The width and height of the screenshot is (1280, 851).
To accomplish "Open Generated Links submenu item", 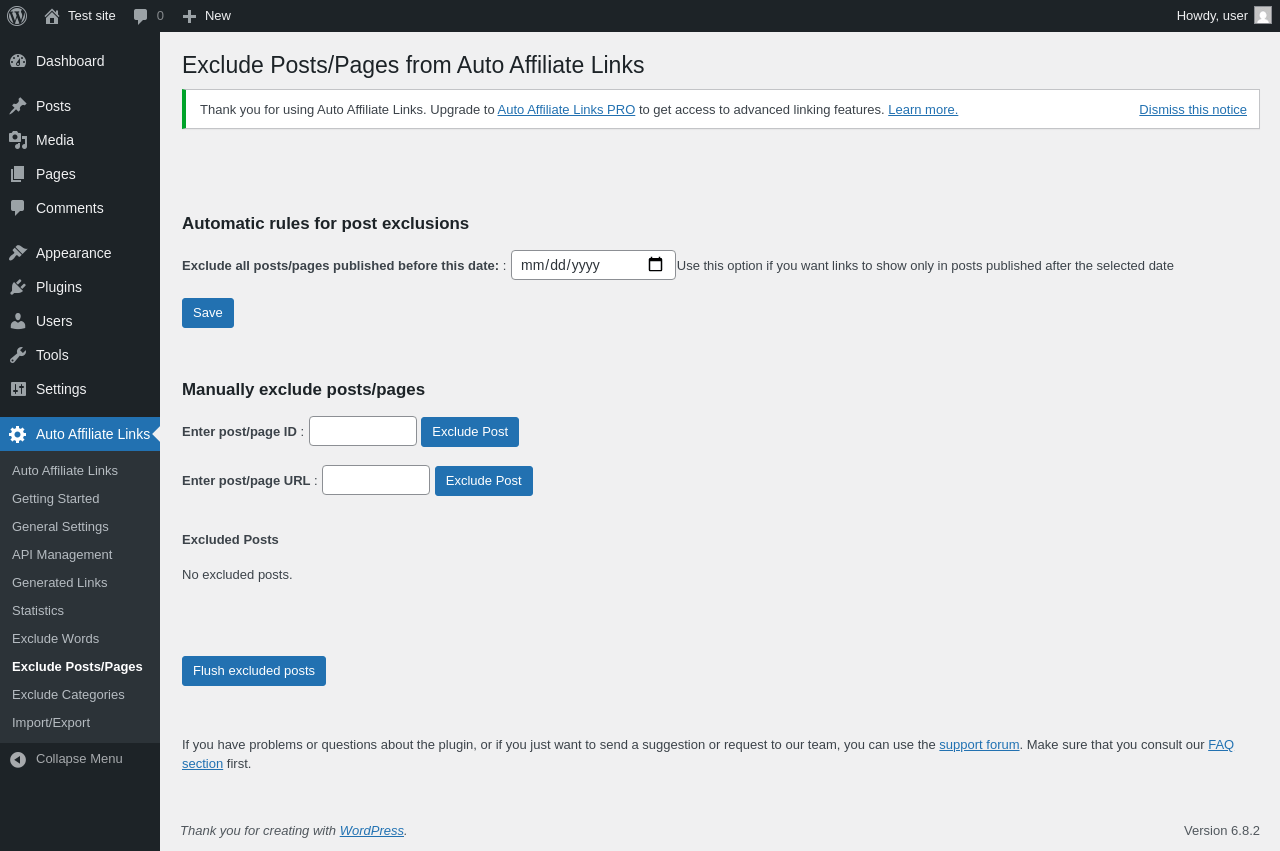I will [x=80, y=582].
